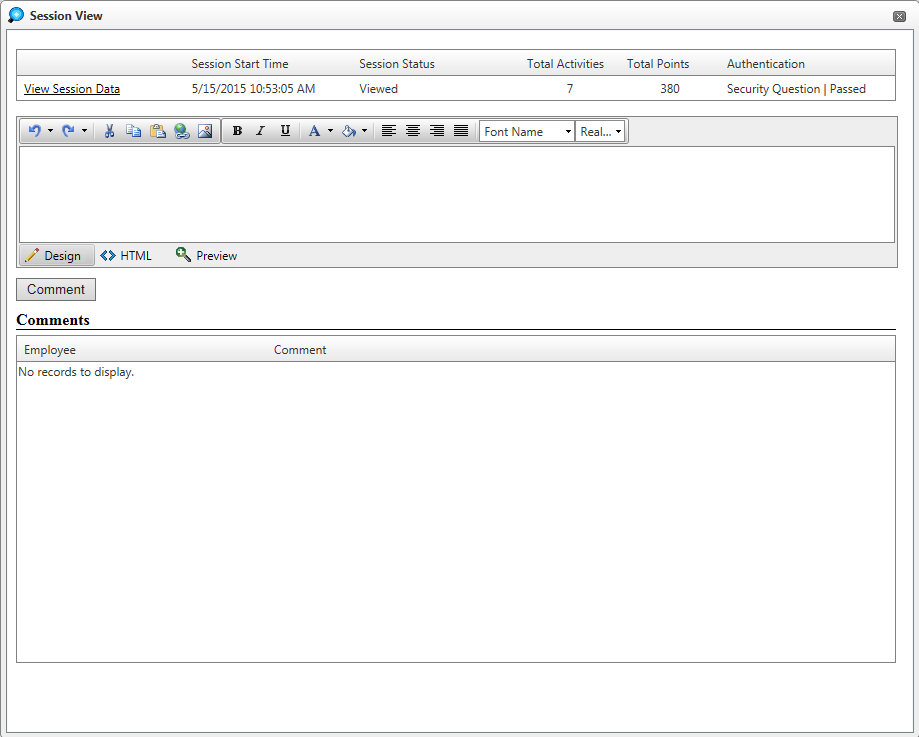919x737 pixels.
Task: Click inside the comment editor text area
Action: click(457, 194)
